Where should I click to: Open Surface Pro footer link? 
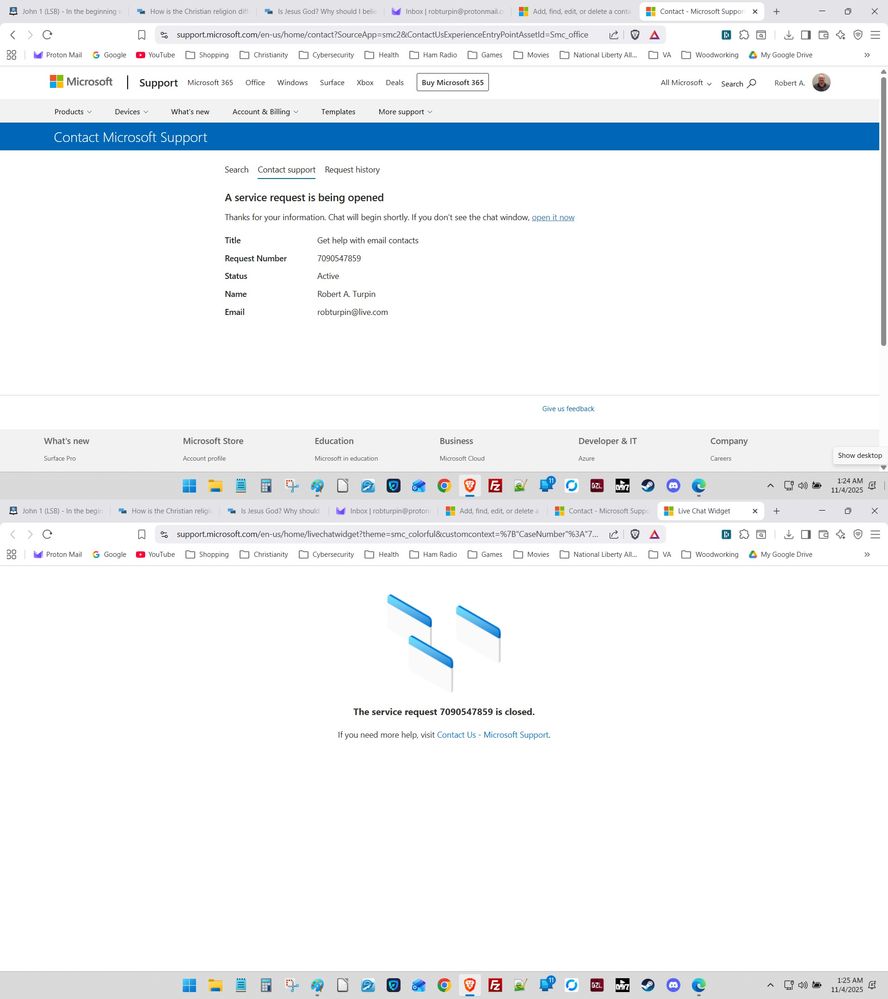[x=60, y=458]
